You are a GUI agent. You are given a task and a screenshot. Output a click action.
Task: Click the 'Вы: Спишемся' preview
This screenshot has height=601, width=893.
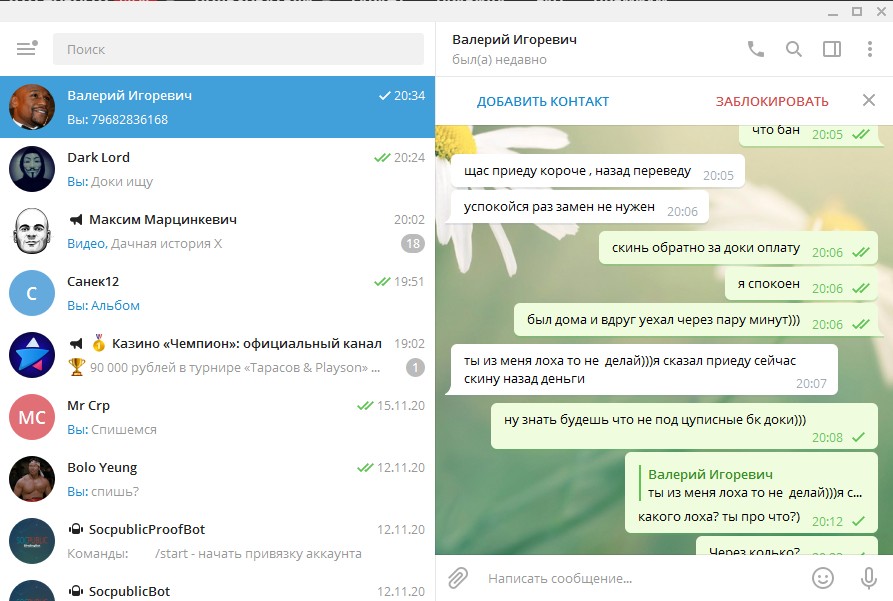click(x=112, y=430)
